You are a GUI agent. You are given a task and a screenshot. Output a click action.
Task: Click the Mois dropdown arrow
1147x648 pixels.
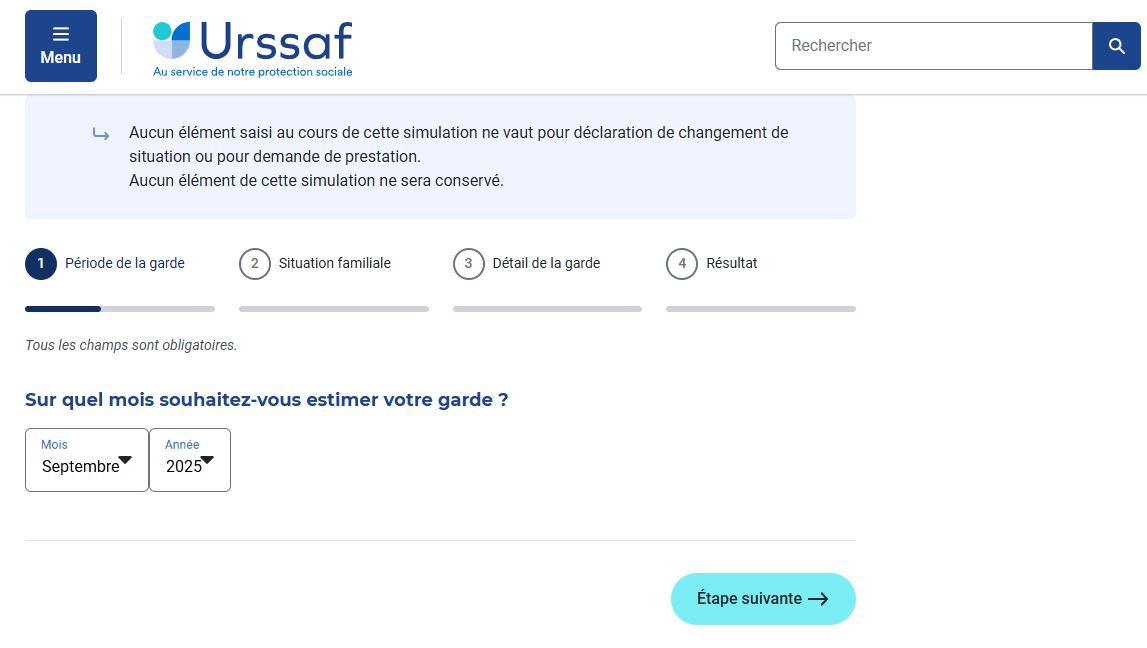(125, 460)
